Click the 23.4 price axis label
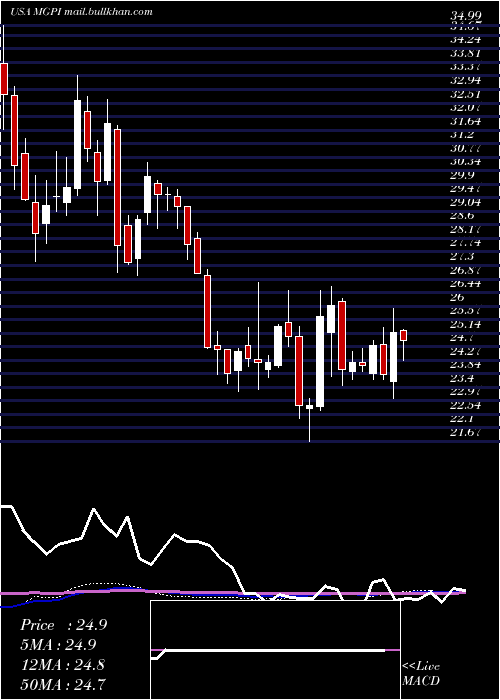 (x=461, y=379)
